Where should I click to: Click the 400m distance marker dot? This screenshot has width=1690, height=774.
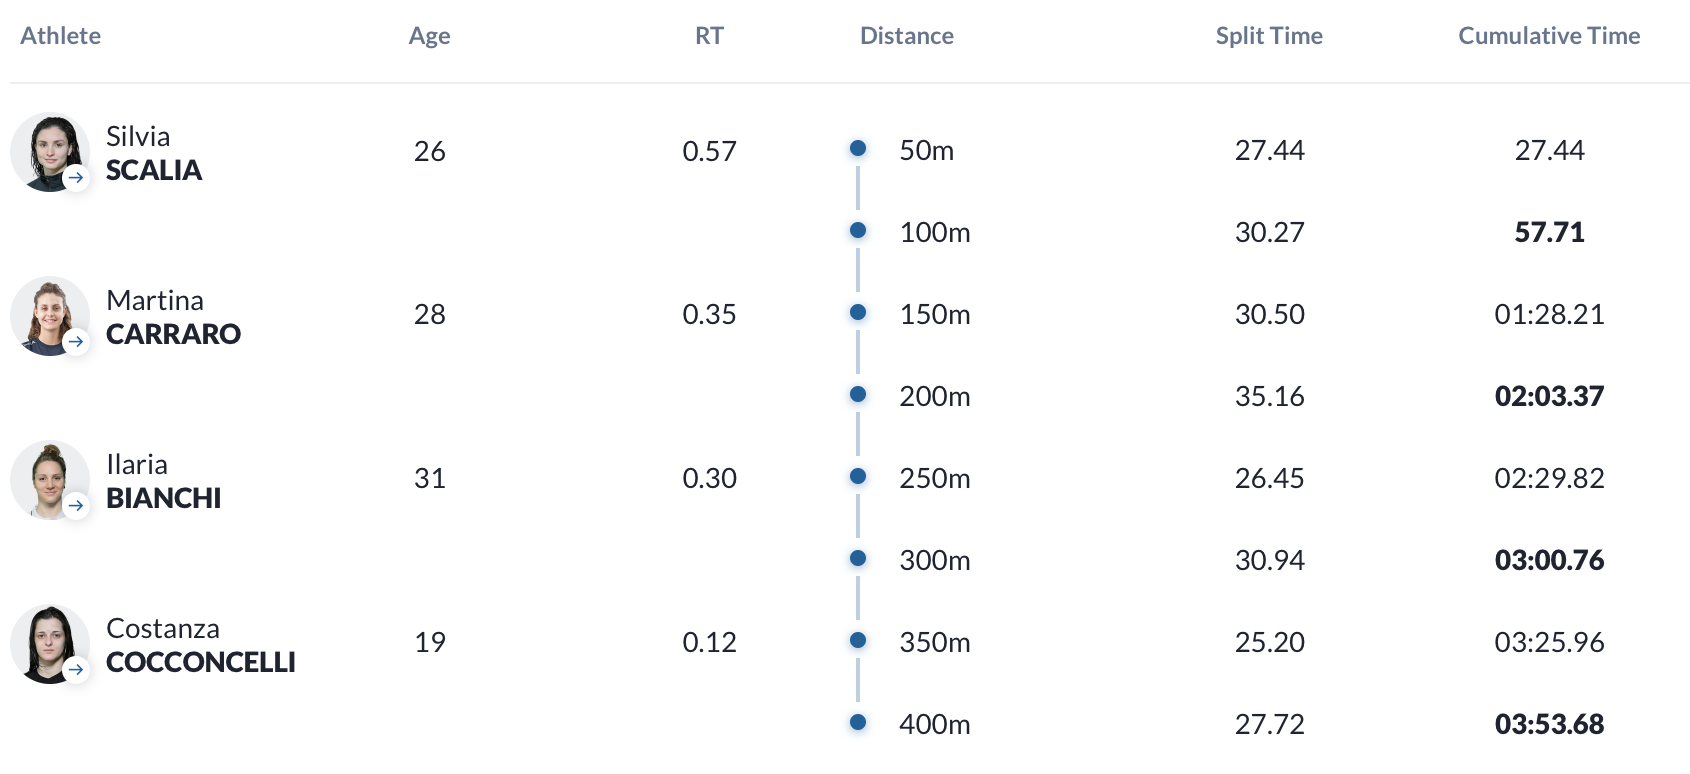pos(858,722)
